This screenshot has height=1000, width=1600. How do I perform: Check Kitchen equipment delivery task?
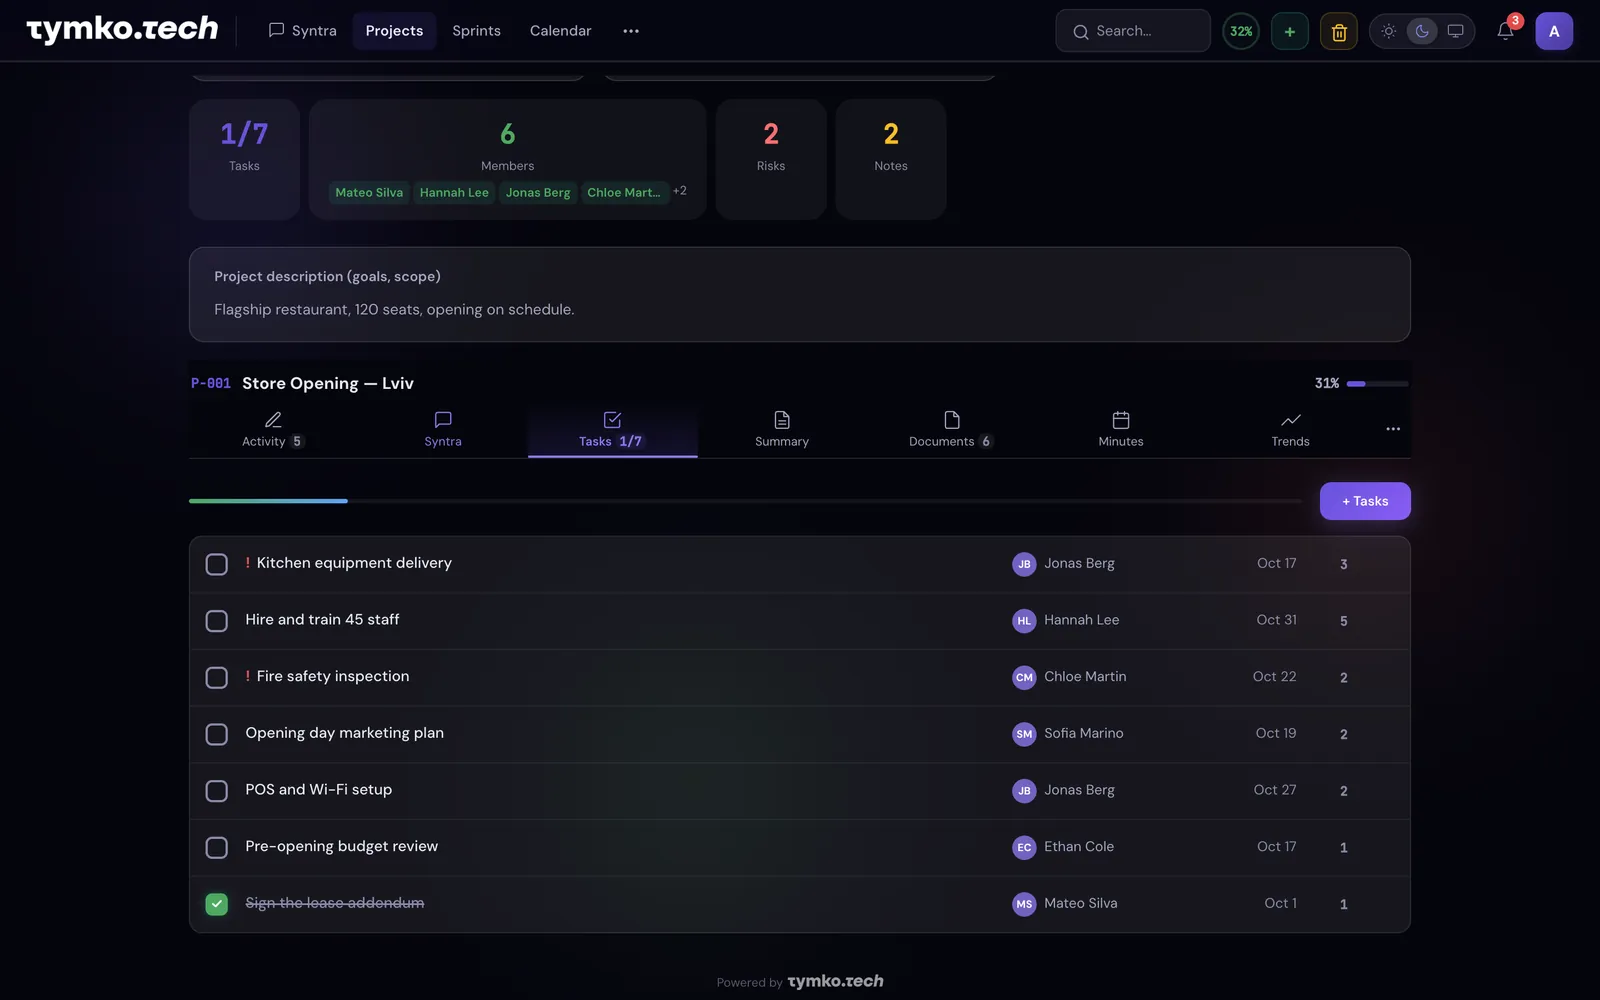[217, 564]
